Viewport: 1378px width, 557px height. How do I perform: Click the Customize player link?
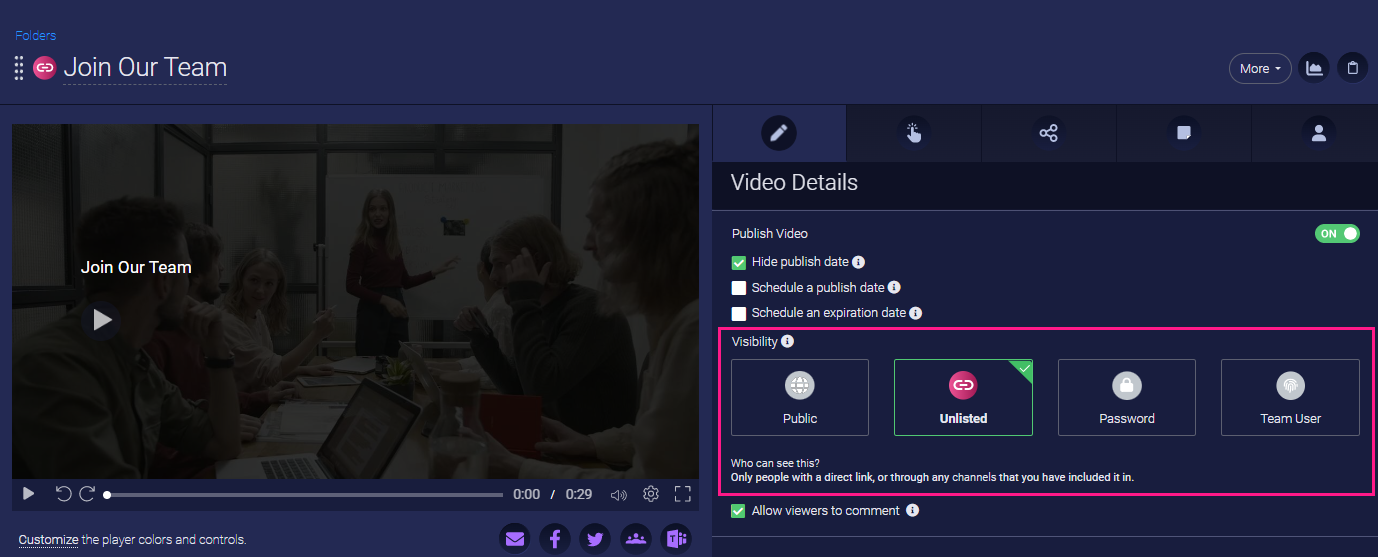48,540
